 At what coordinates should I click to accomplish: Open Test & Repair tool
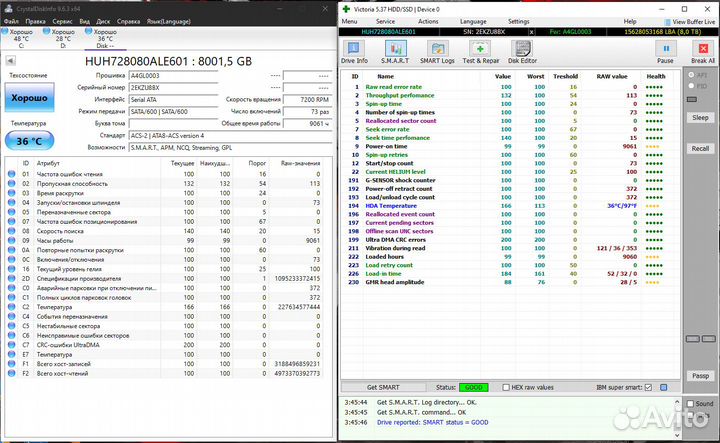point(480,52)
